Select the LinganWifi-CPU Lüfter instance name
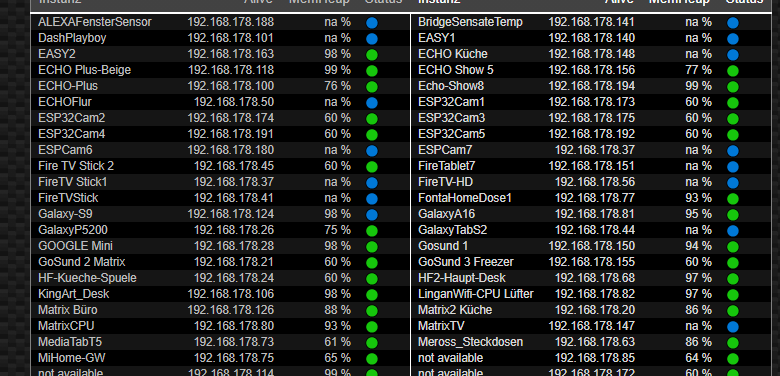This screenshot has width=780, height=376. pyautogui.click(x=476, y=294)
